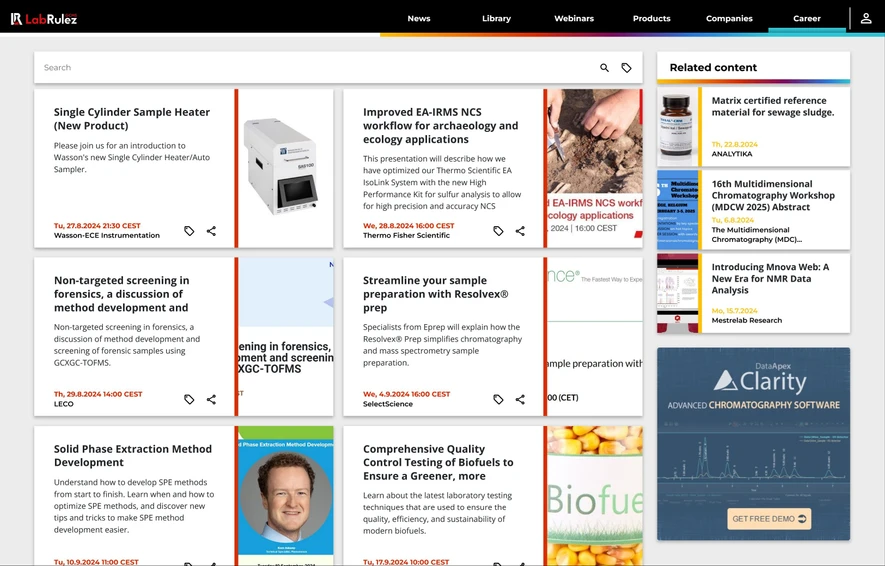Click ANALYTIKA company name
885x566 pixels.
tap(731, 153)
